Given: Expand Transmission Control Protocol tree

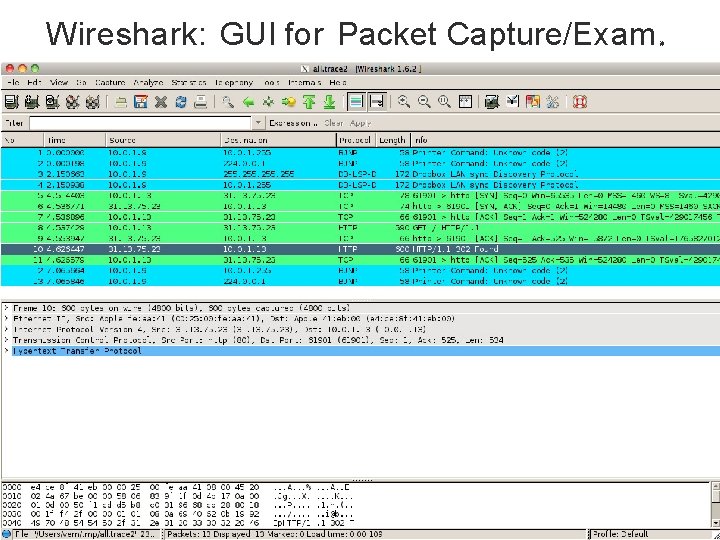Looking at the screenshot, I should [x=6, y=340].
